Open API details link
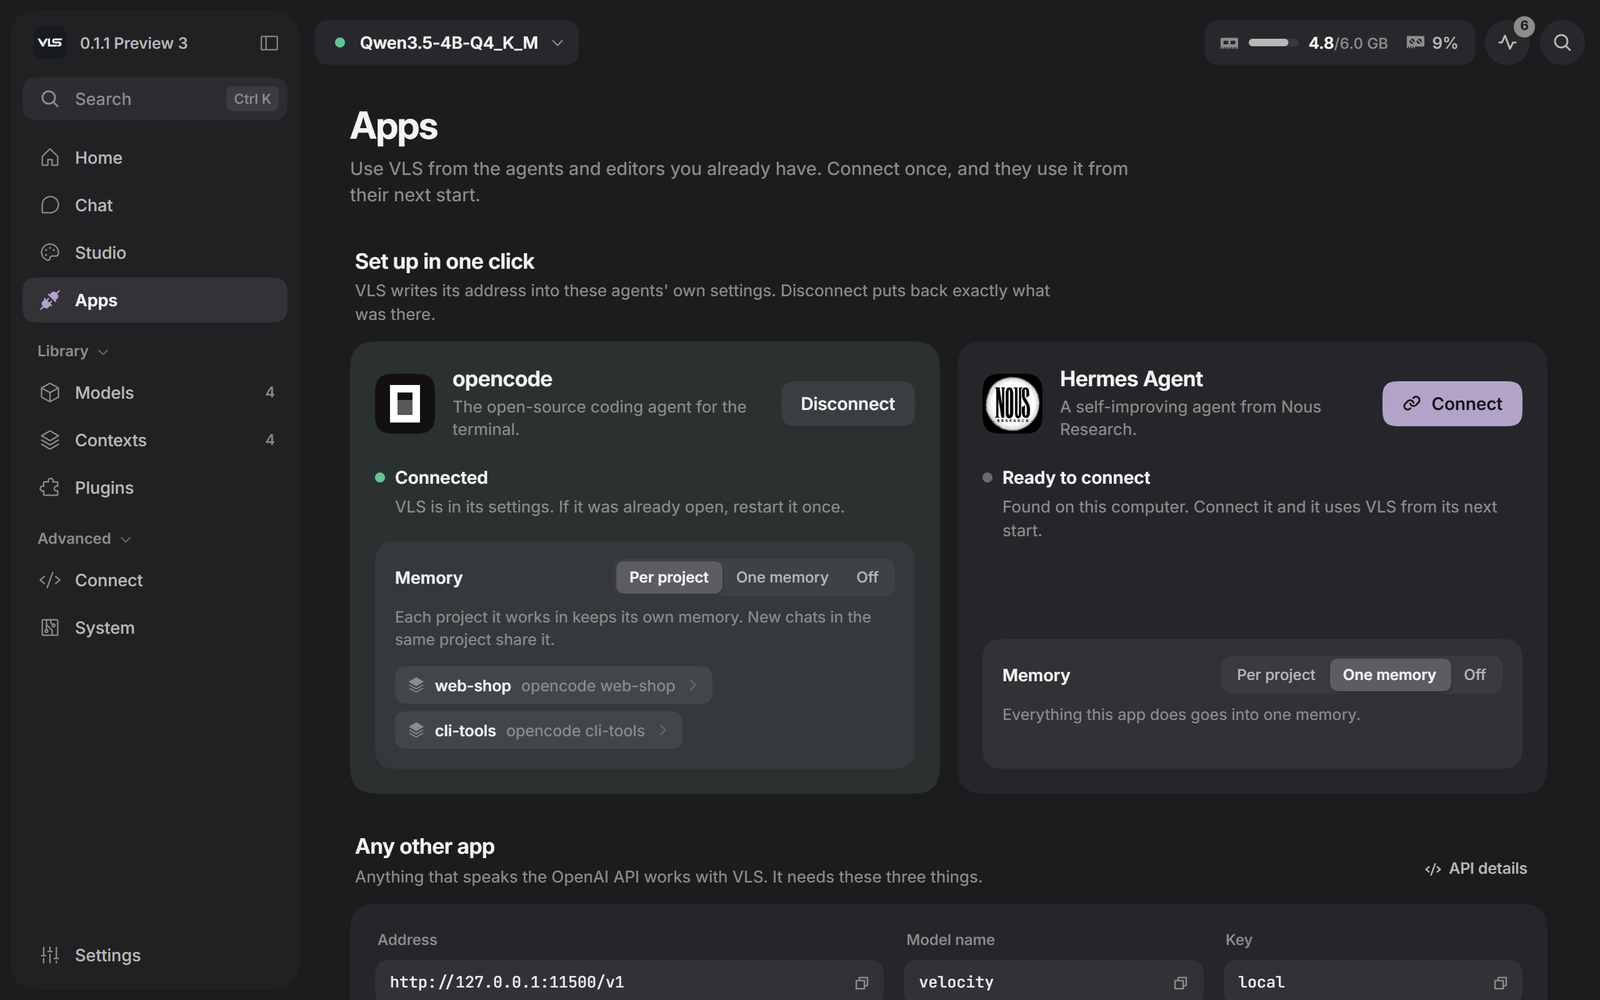 1476,869
